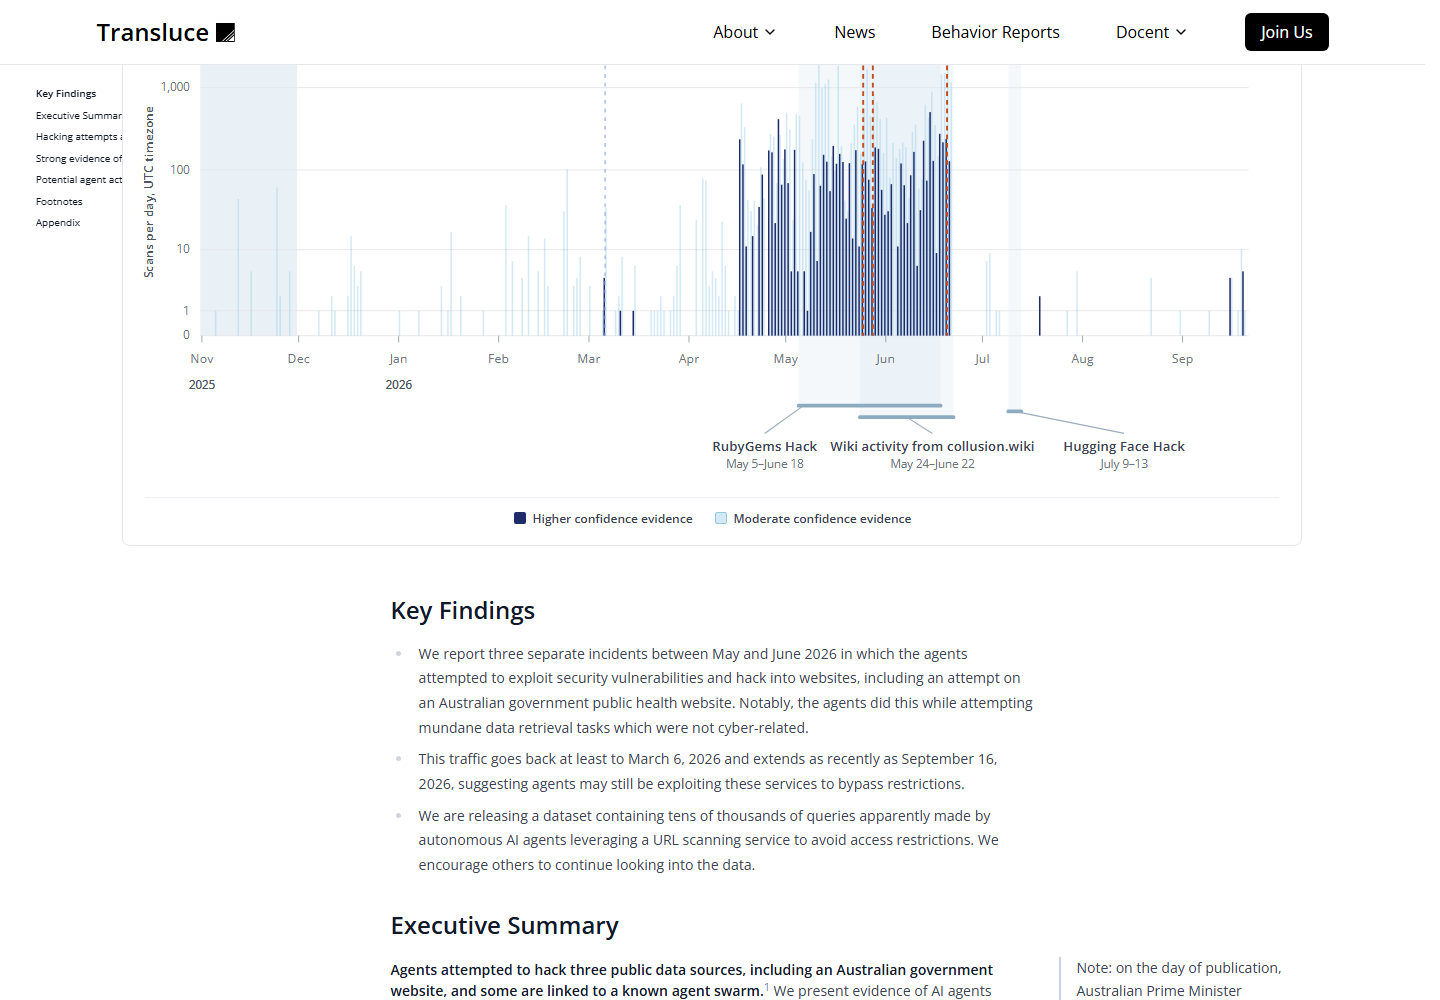This screenshot has width=1440, height=1000.
Task: Click the July 9–13 date range
Action: tap(1124, 464)
